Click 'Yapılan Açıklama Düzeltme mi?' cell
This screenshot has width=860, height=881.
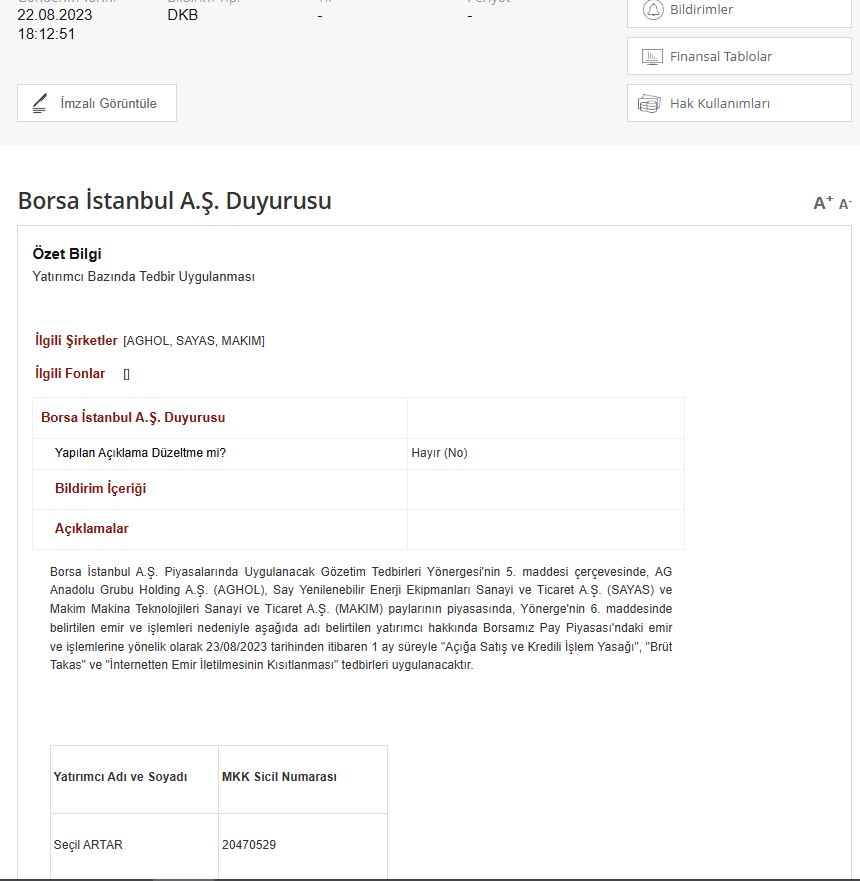pyautogui.click(x=220, y=453)
